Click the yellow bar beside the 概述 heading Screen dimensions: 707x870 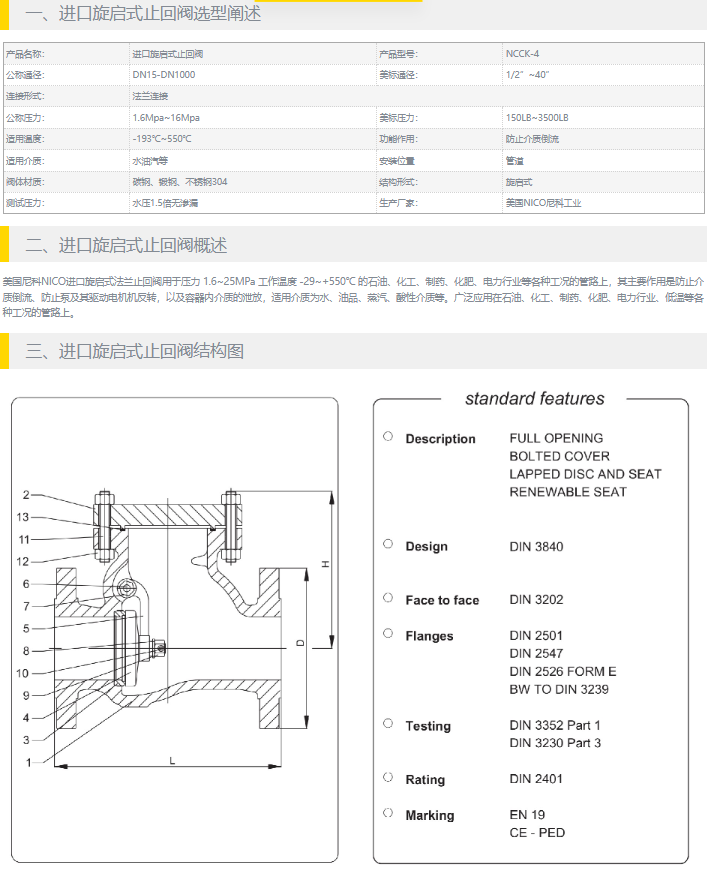coord(4,245)
